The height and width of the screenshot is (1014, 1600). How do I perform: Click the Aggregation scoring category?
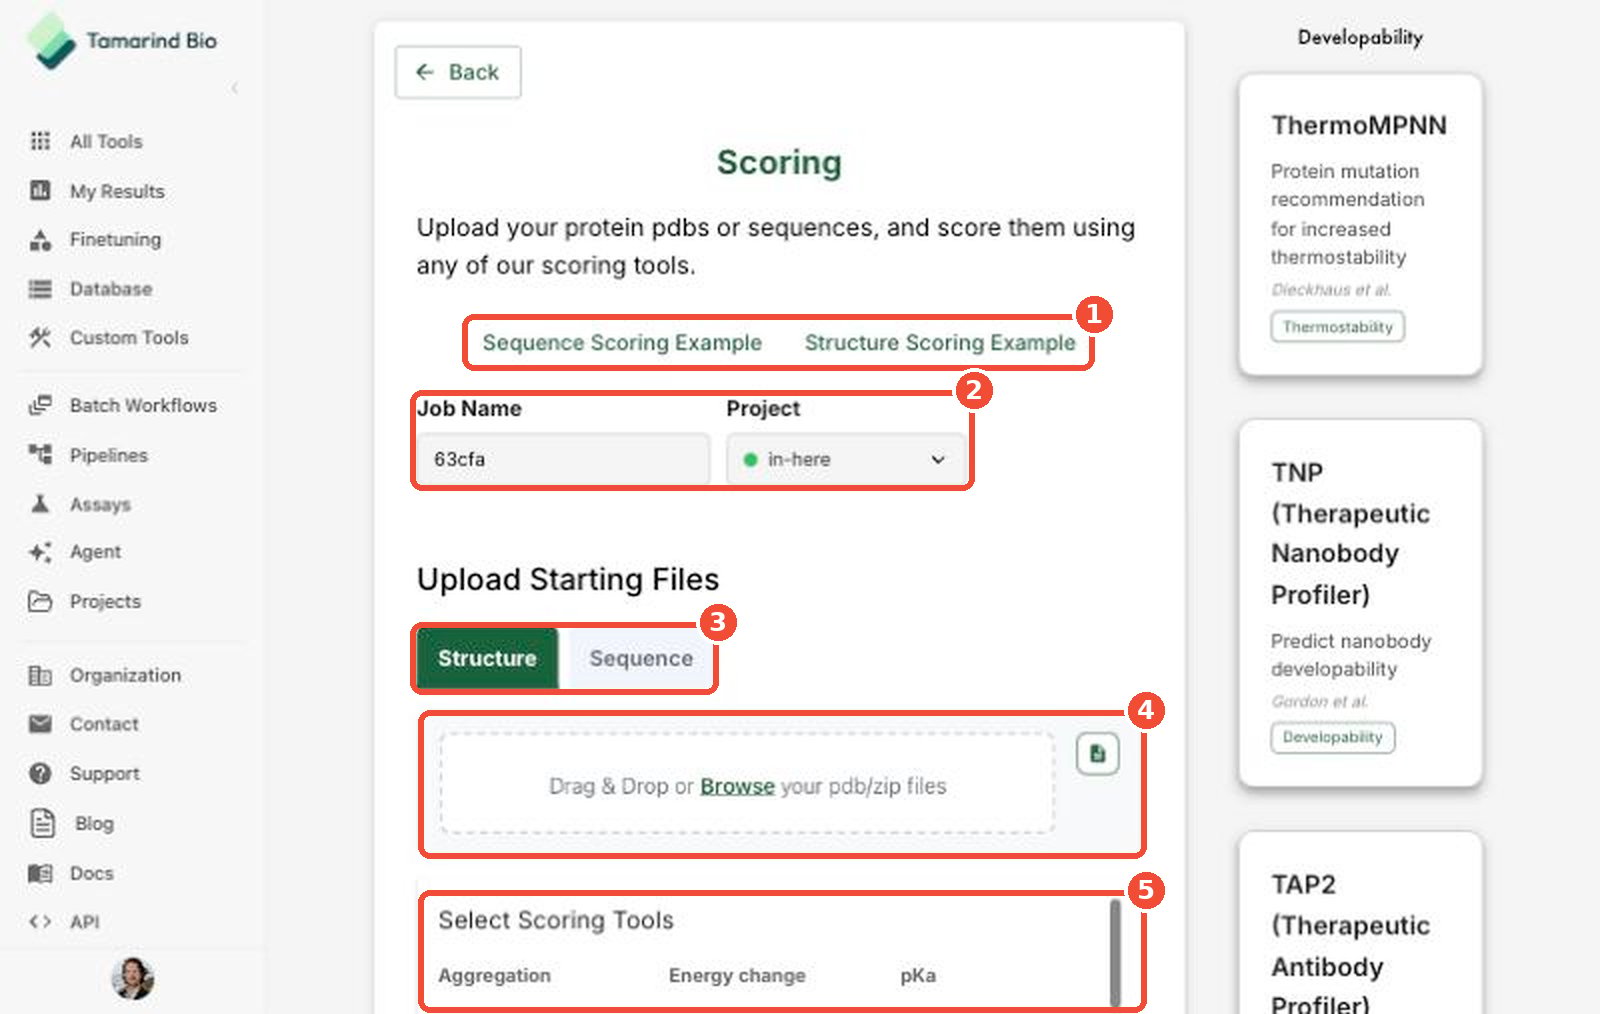494,975
